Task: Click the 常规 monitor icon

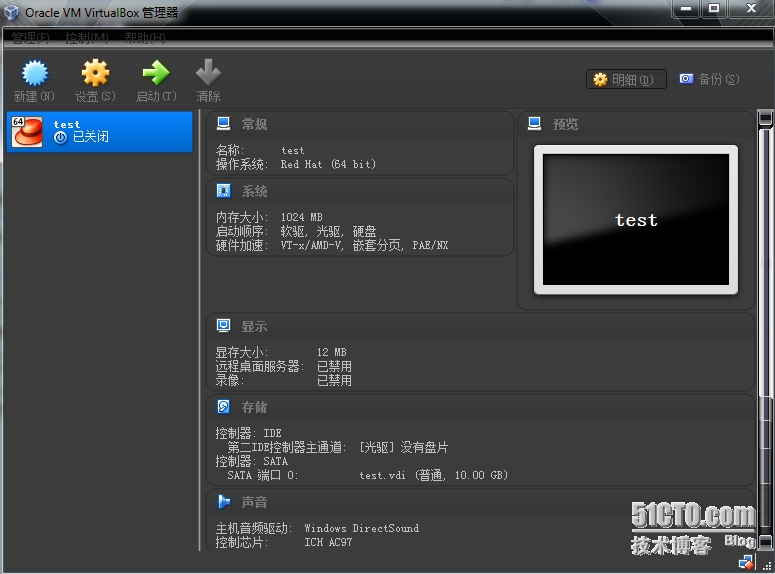Action: click(223, 124)
